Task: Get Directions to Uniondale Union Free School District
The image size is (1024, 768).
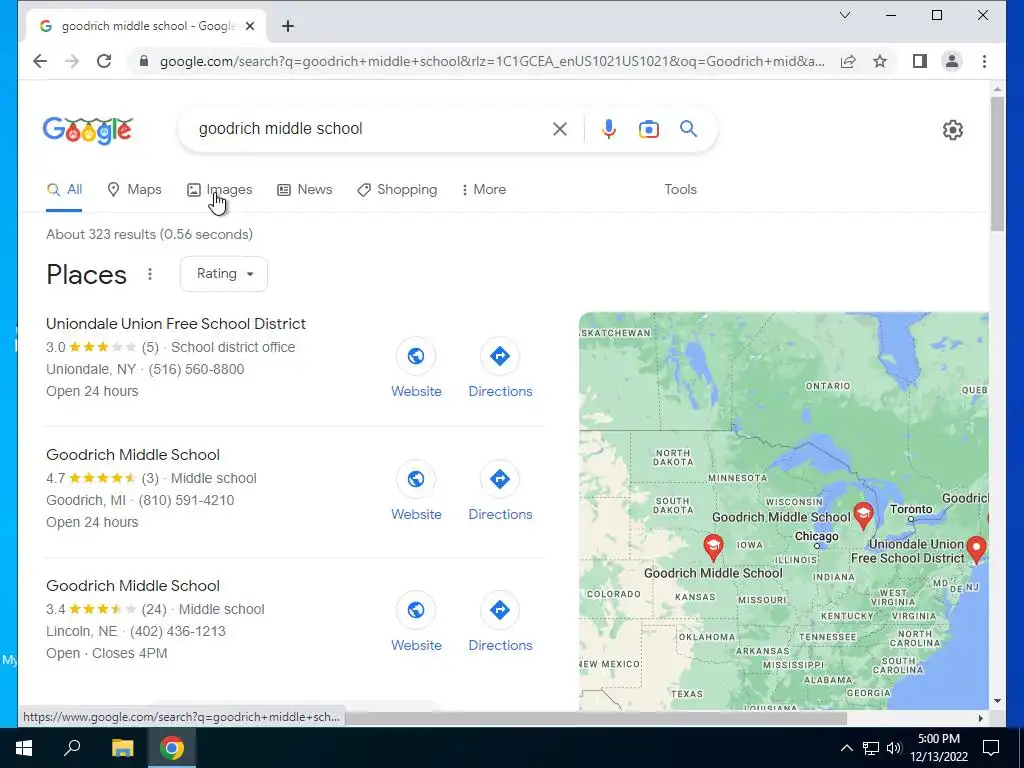Action: tap(500, 368)
